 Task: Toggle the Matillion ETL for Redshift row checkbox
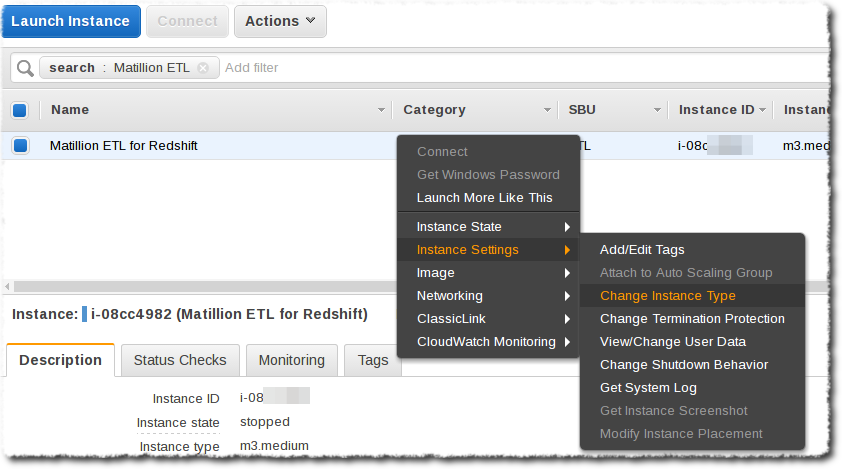tap(20, 146)
